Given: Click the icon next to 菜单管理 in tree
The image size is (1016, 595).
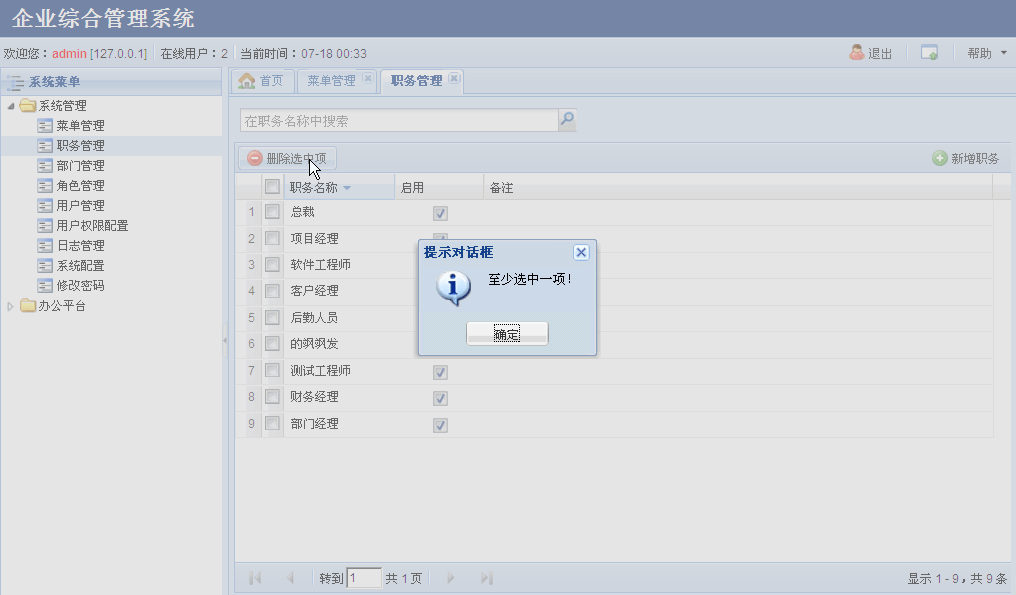Looking at the screenshot, I should (x=45, y=126).
